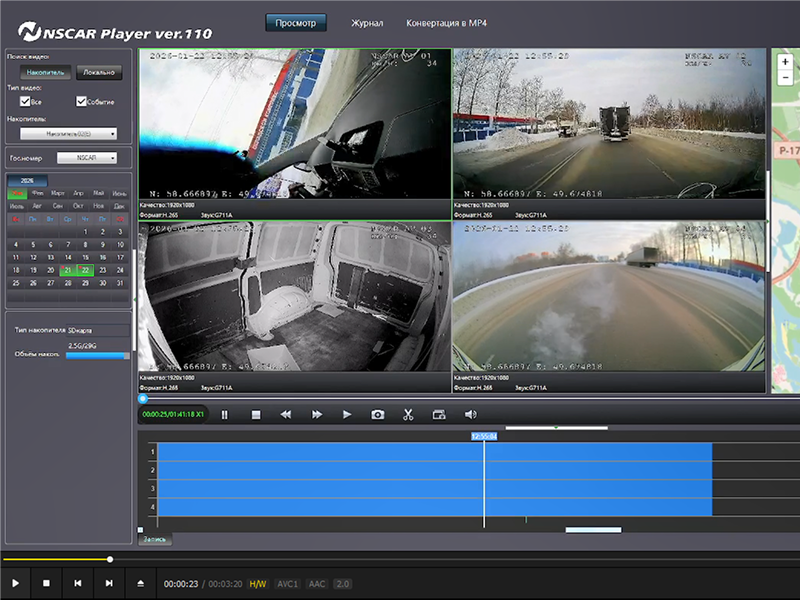Viewport: 800px width, 600px height.
Task: Pause playback in the NSCAR player toolbar
Action: 225,414
